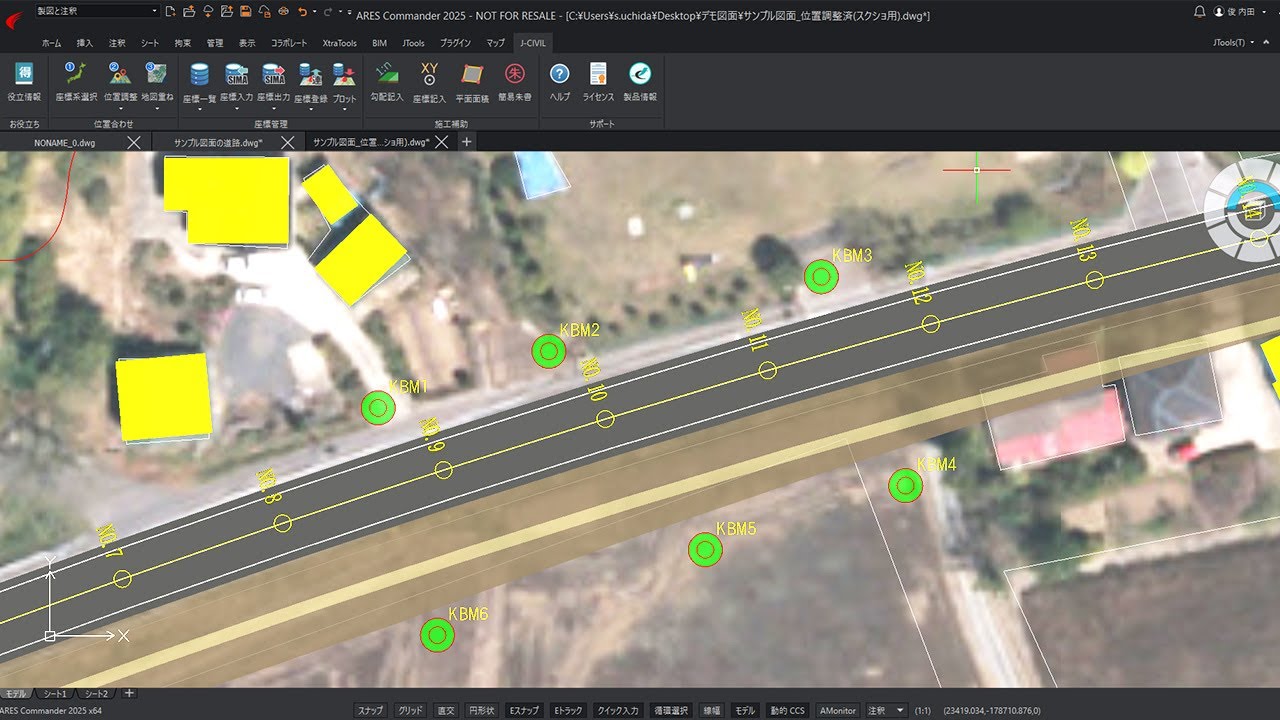Viewport: 1280px width, 720px height.
Task: Open the 注釈 annotation scale dropdown
Action: (x=887, y=711)
